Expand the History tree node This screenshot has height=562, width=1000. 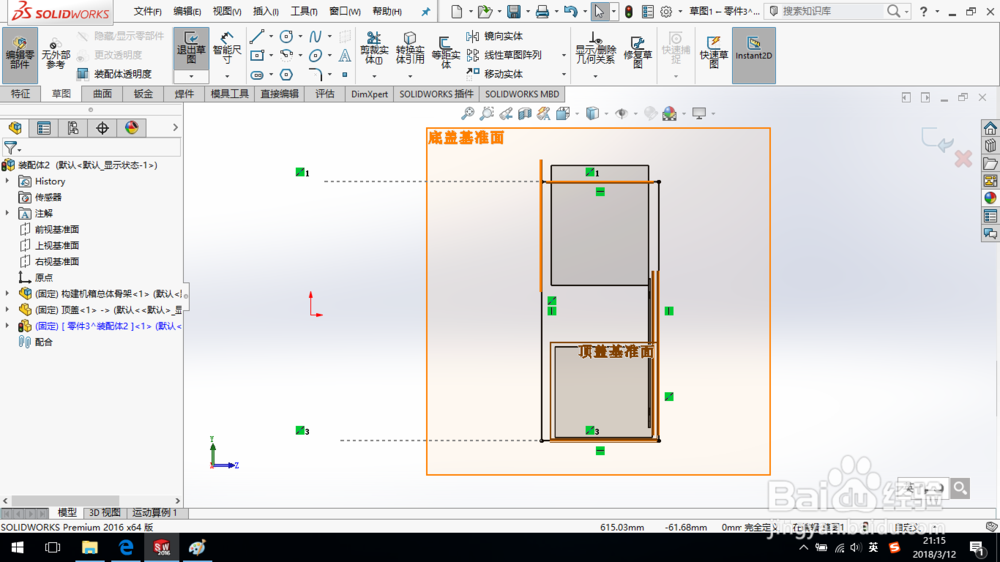click(x=7, y=181)
